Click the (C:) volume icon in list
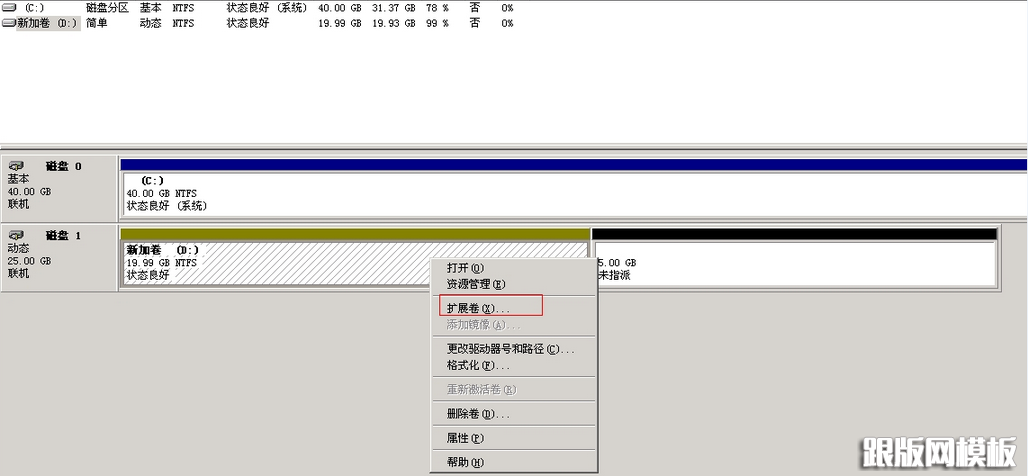1029x476 pixels. (9, 8)
